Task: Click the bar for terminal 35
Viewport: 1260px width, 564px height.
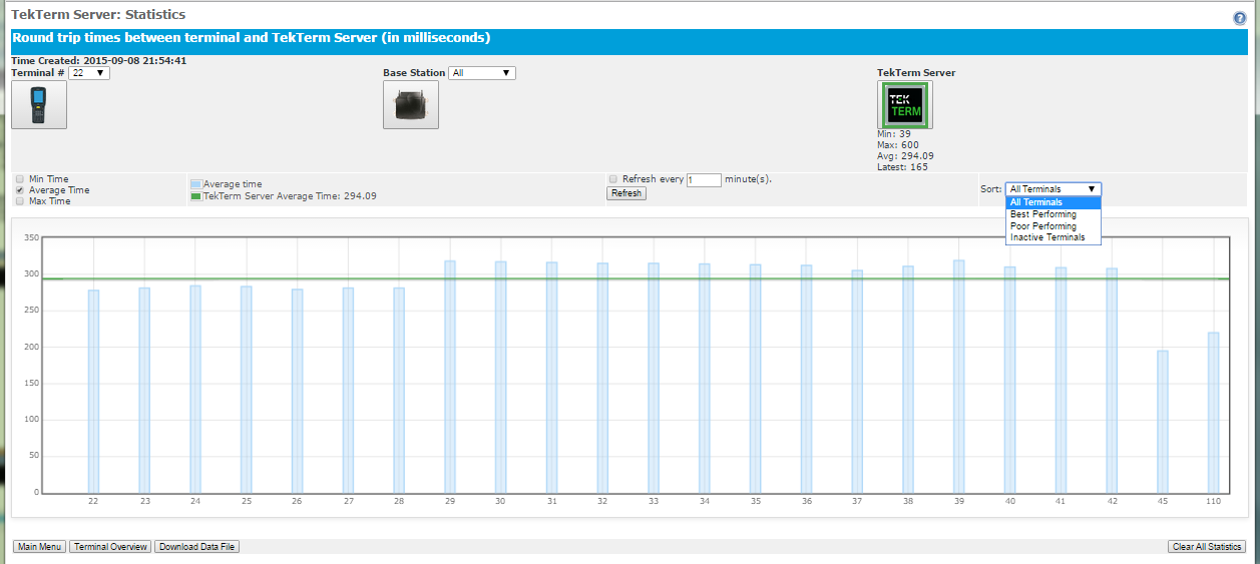Action: click(756, 378)
